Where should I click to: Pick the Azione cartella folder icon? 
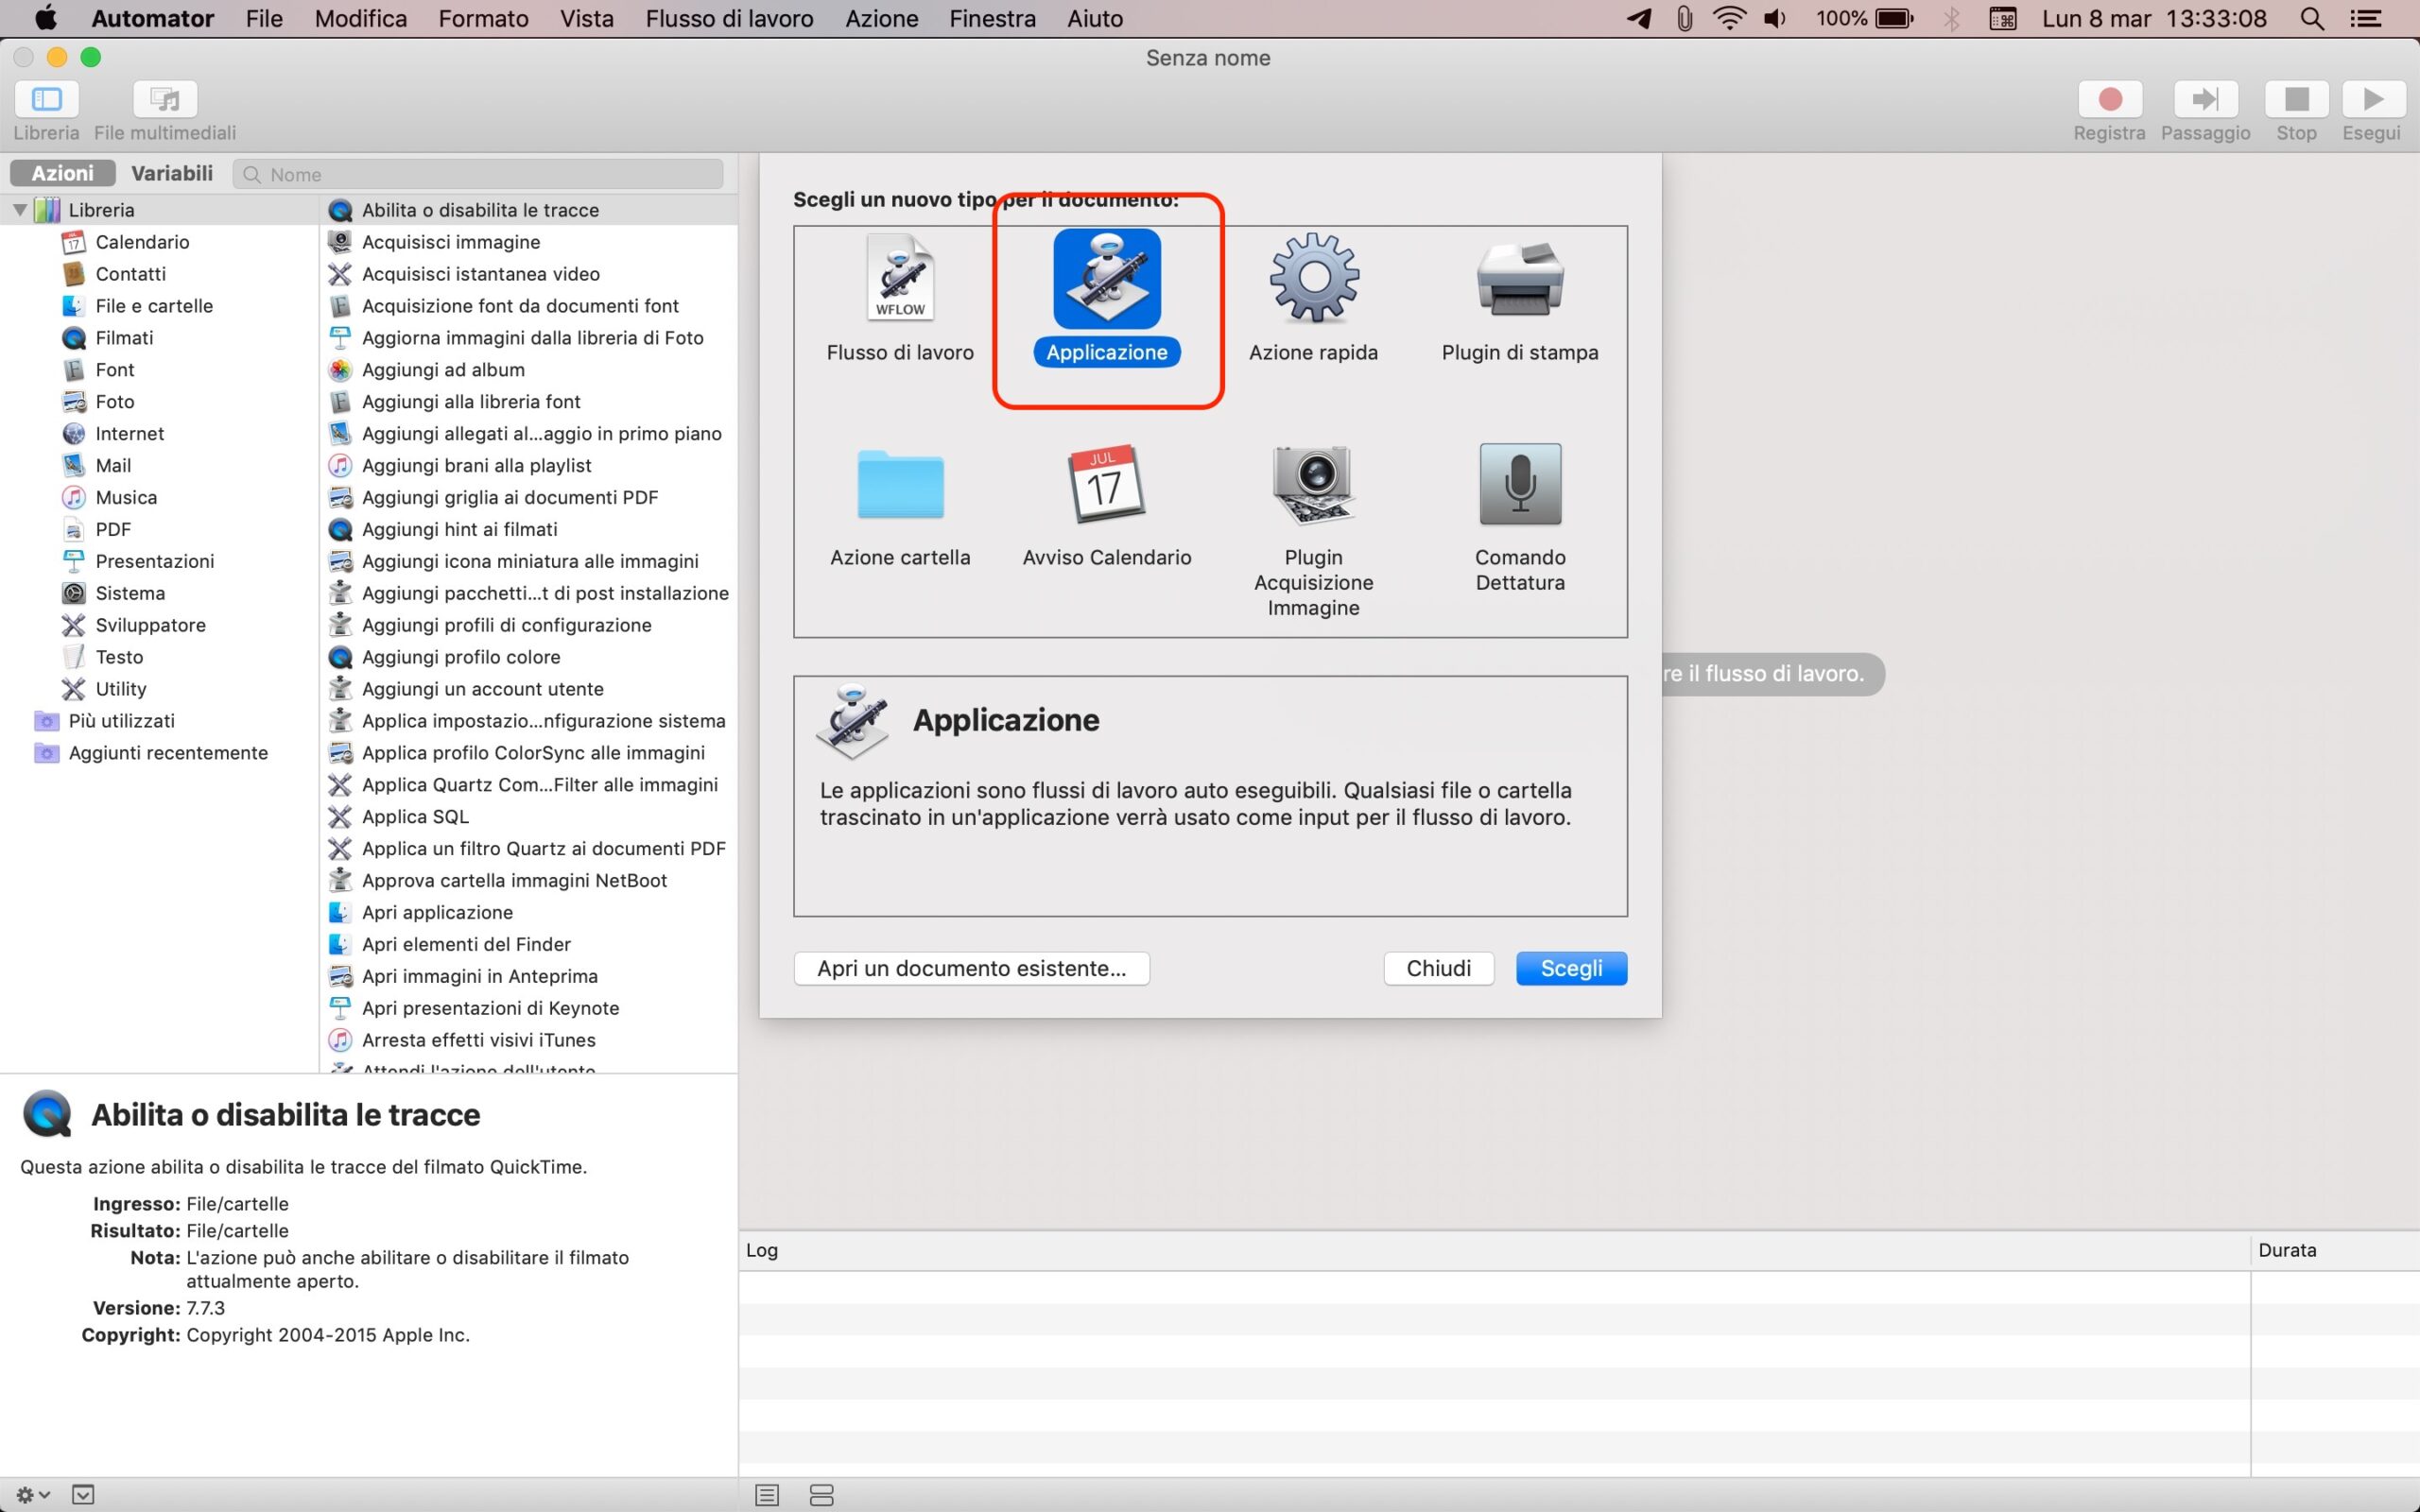900,485
